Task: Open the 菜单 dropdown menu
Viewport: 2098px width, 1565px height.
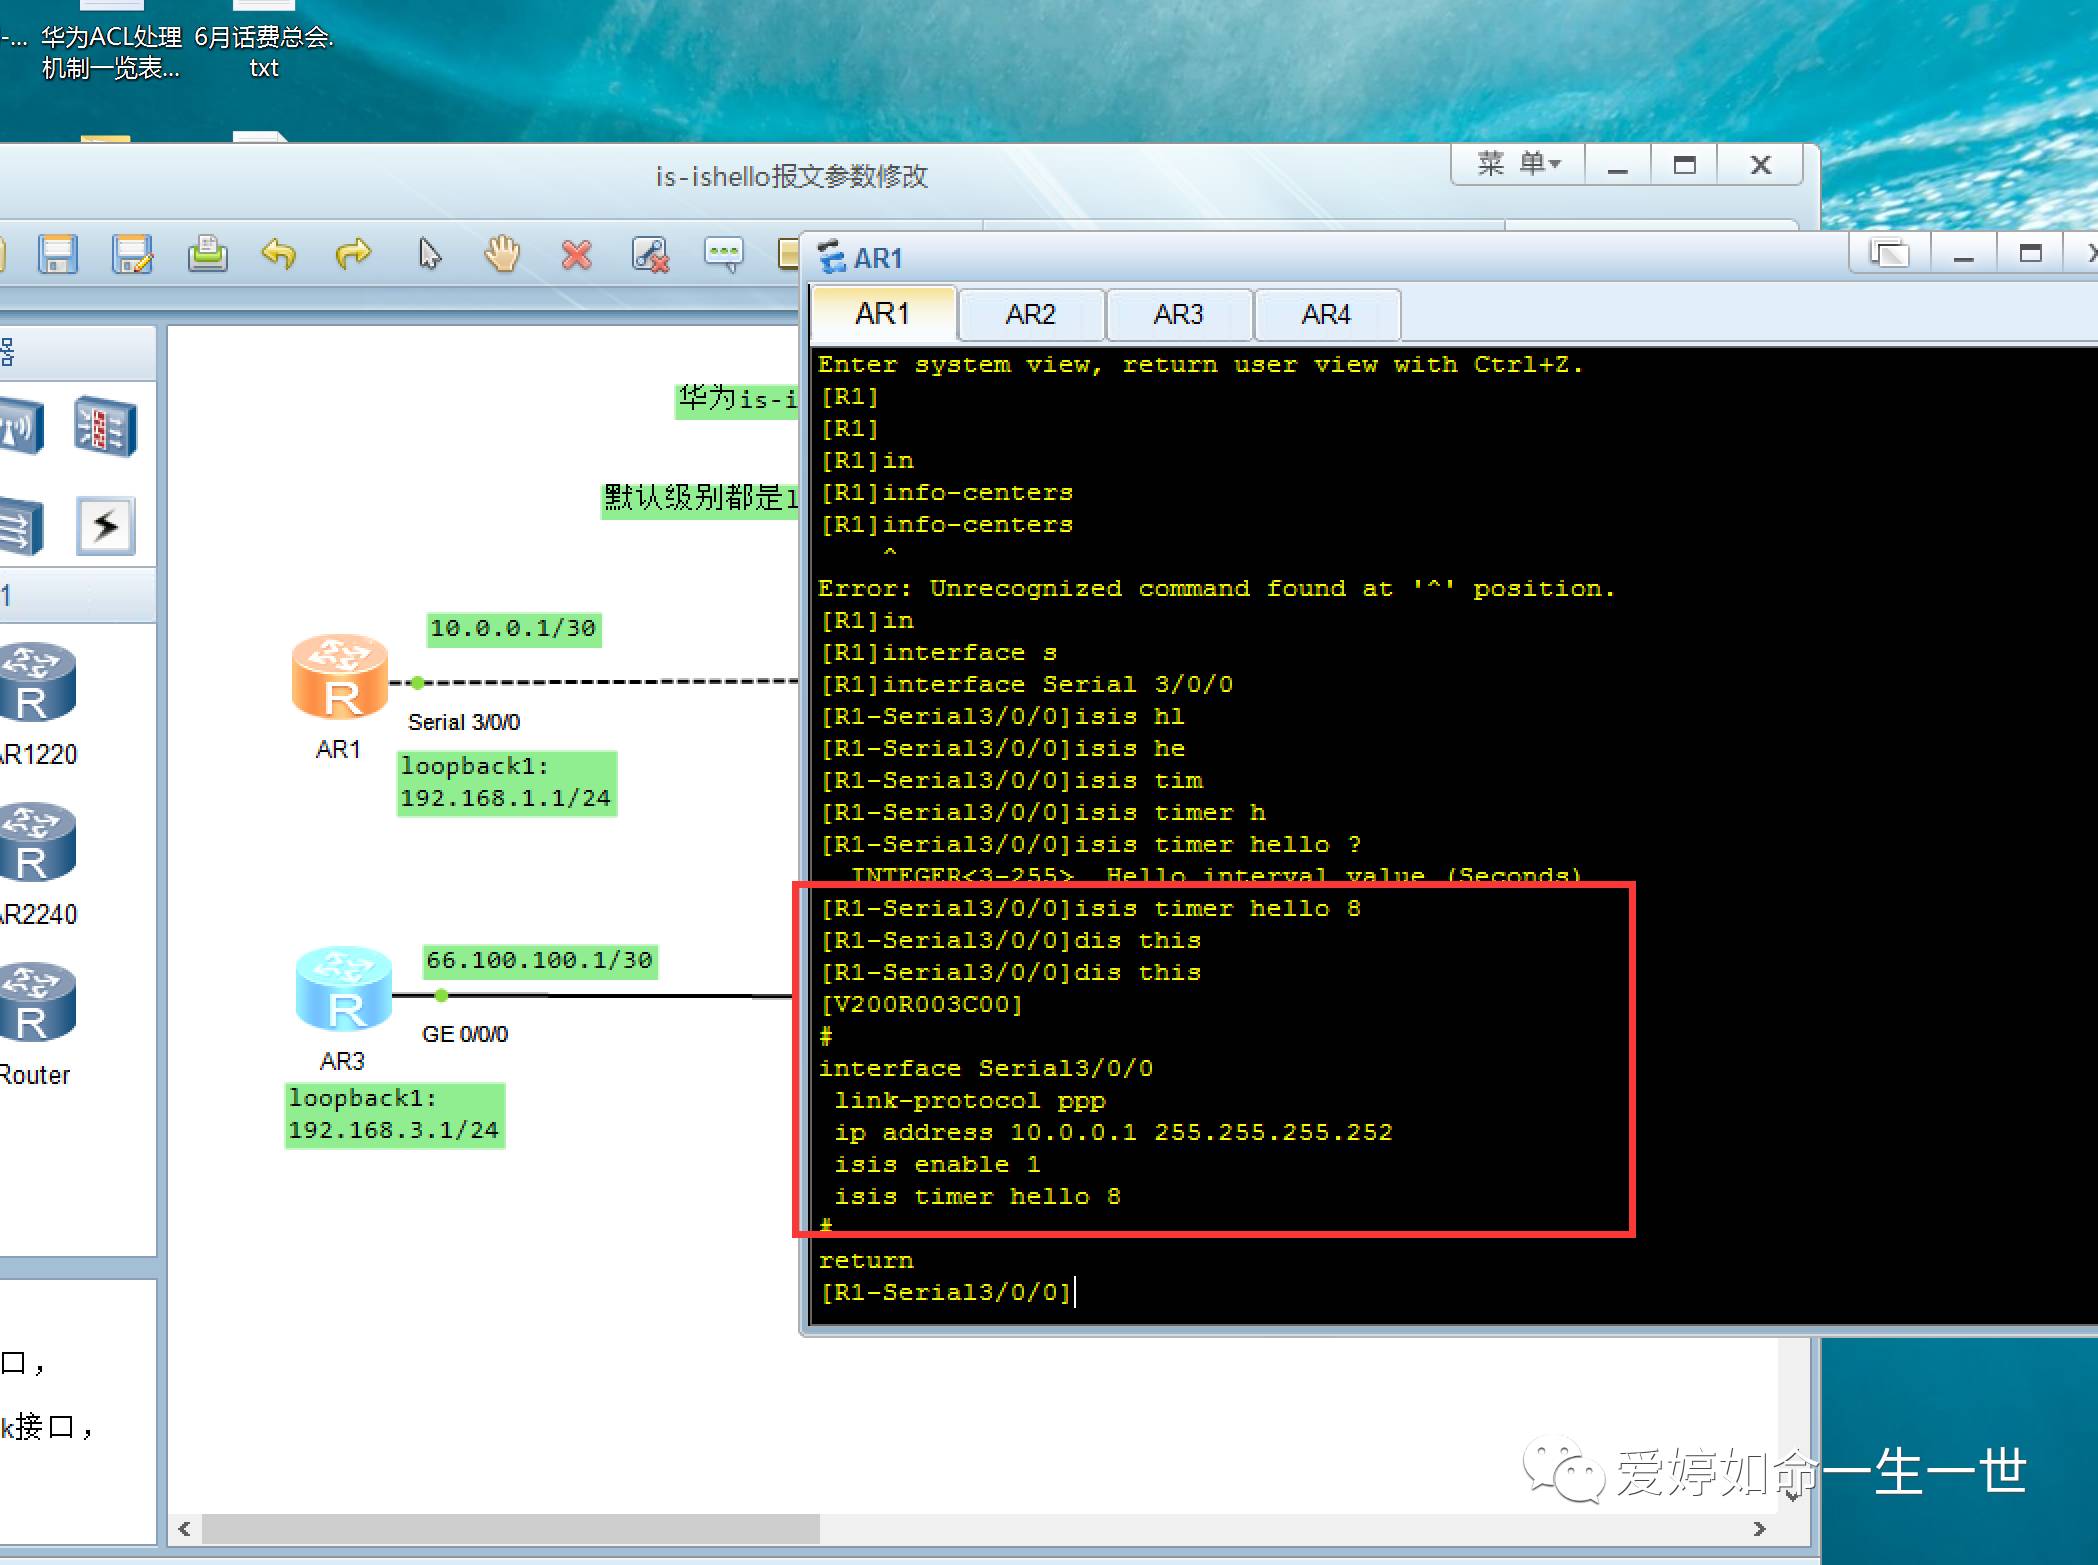Action: [1518, 164]
